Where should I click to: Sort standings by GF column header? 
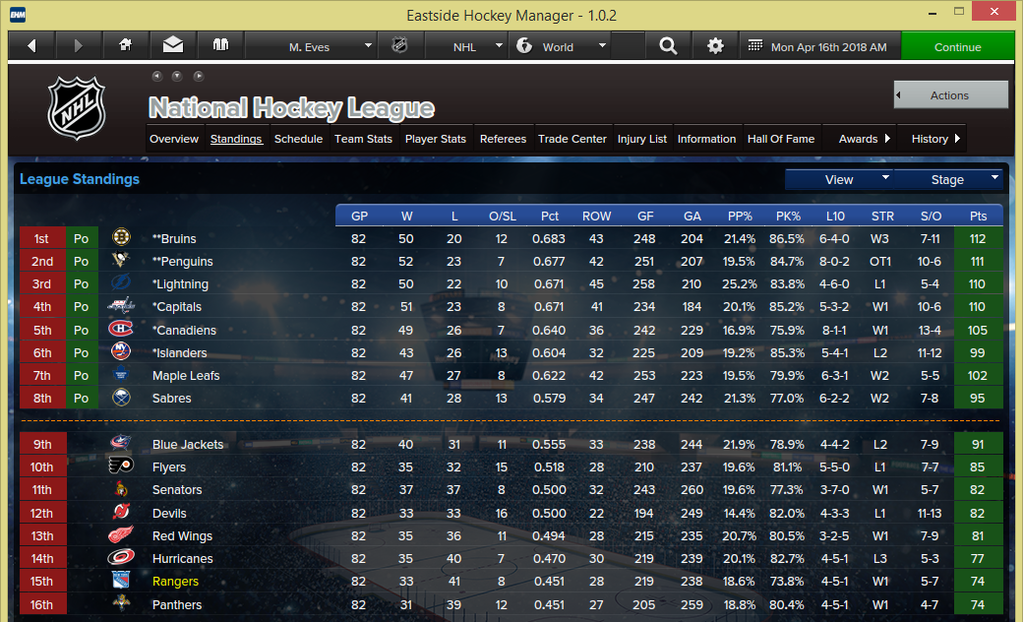click(645, 216)
